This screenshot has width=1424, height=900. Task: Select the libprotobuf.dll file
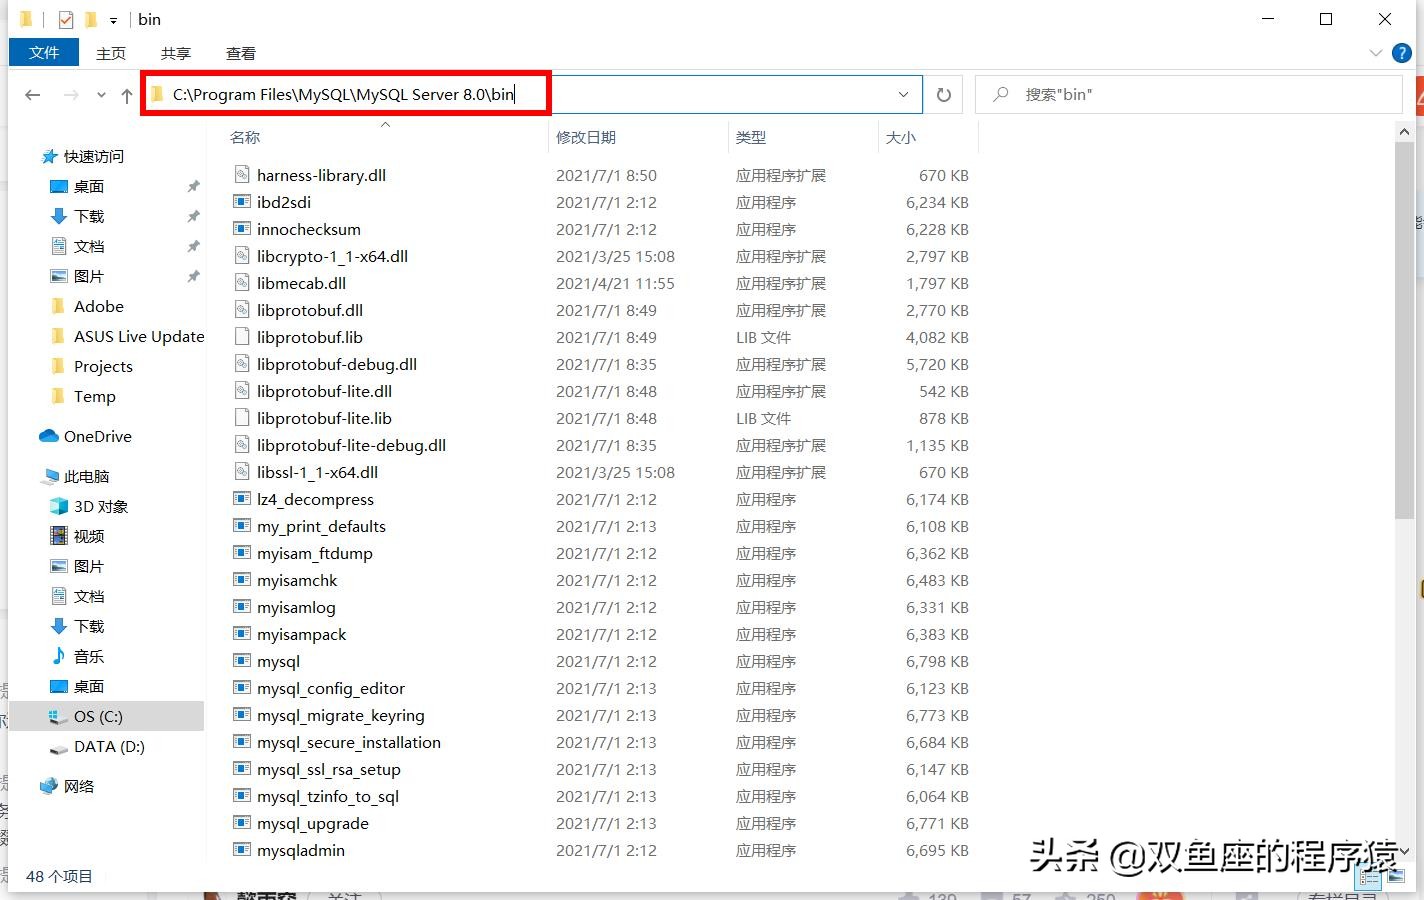pos(310,310)
